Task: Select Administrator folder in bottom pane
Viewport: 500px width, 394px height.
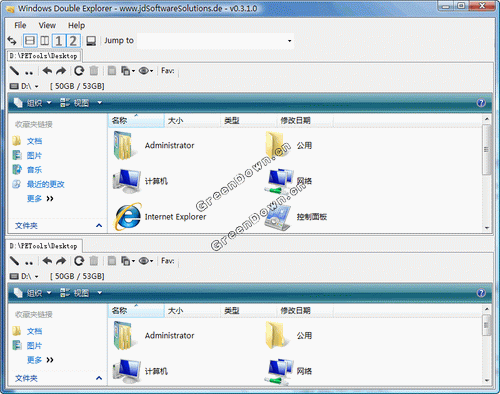Action: pyautogui.click(x=154, y=336)
